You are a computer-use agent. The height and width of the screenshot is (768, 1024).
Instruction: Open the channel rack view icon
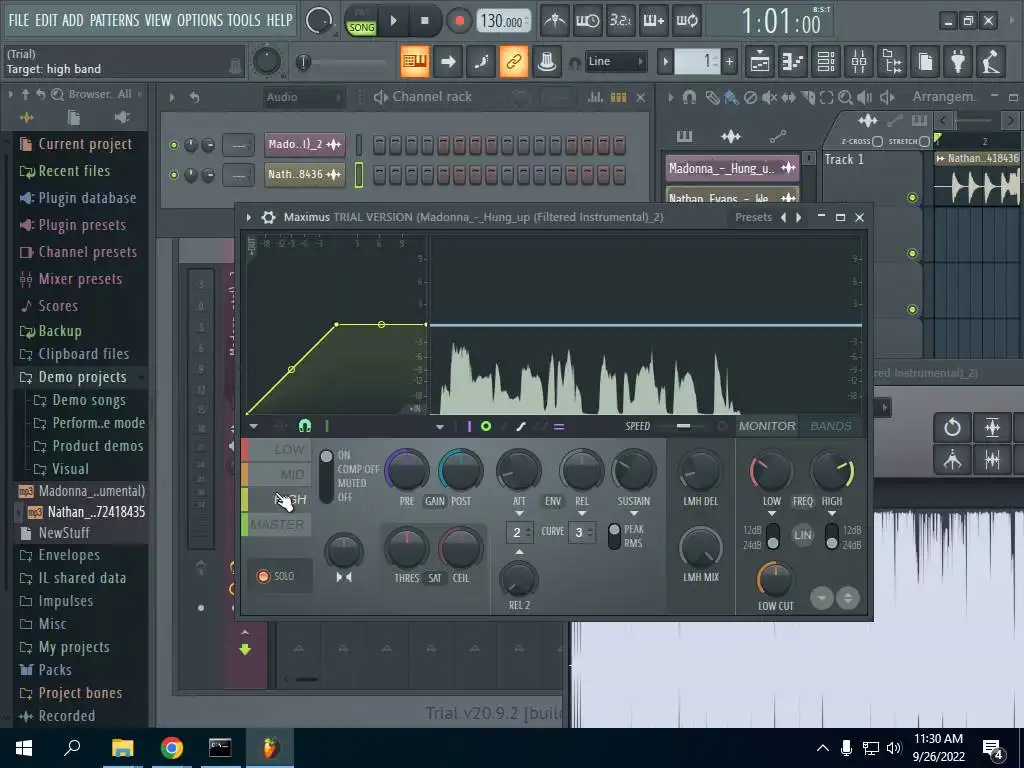point(825,61)
